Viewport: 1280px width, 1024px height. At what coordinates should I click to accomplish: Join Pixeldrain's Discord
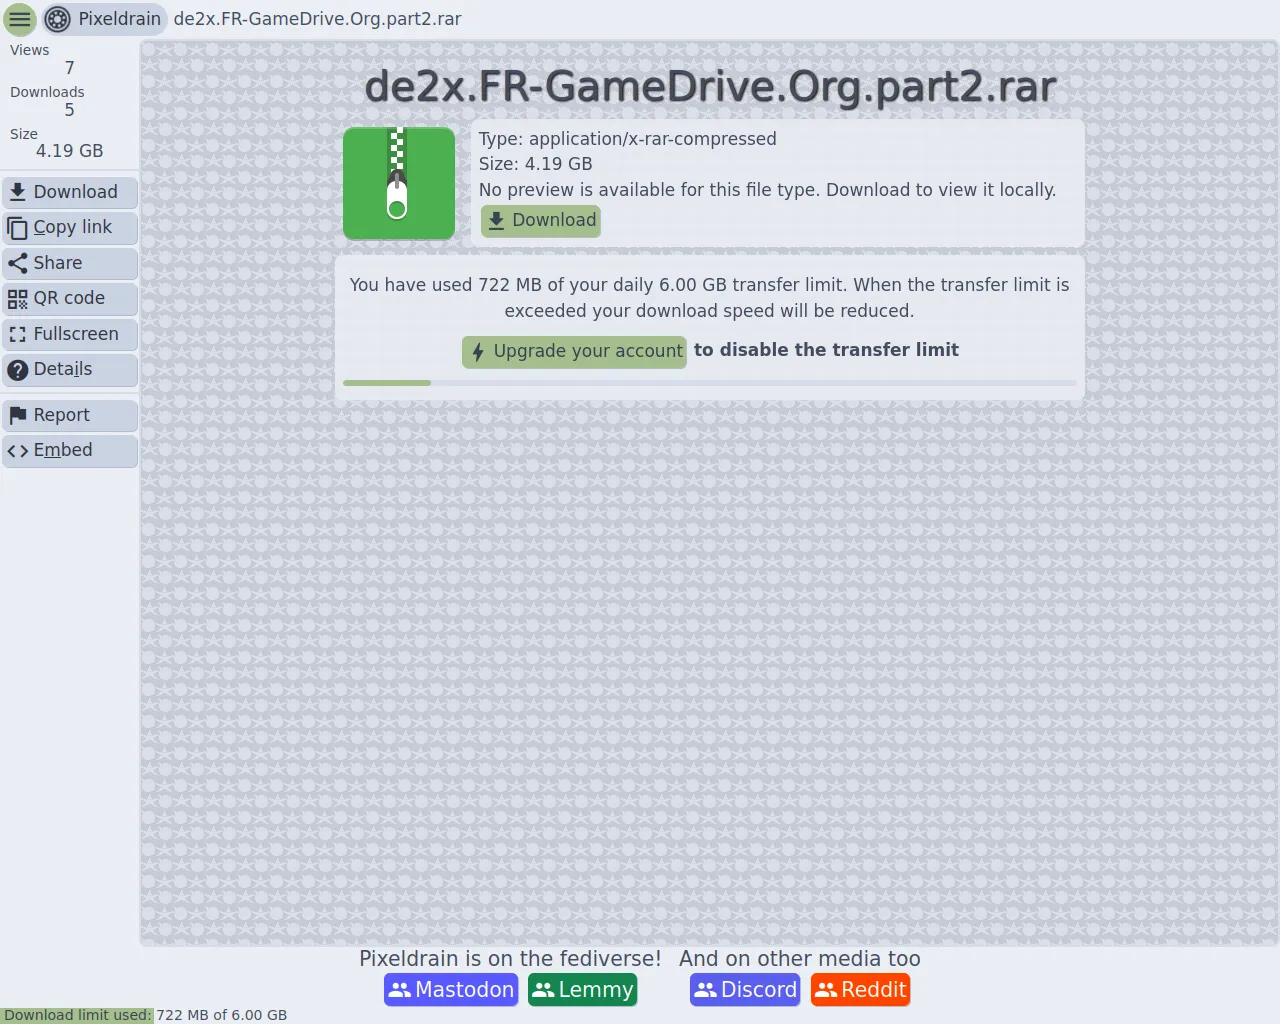click(745, 990)
